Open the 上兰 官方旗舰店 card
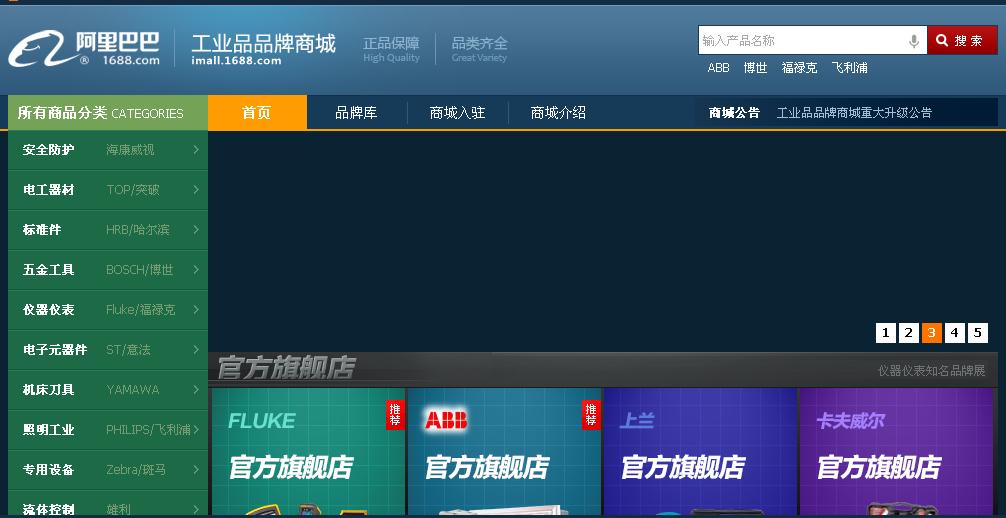The image size is (1006, 518). pyautogui.click(x=700, y=452)
